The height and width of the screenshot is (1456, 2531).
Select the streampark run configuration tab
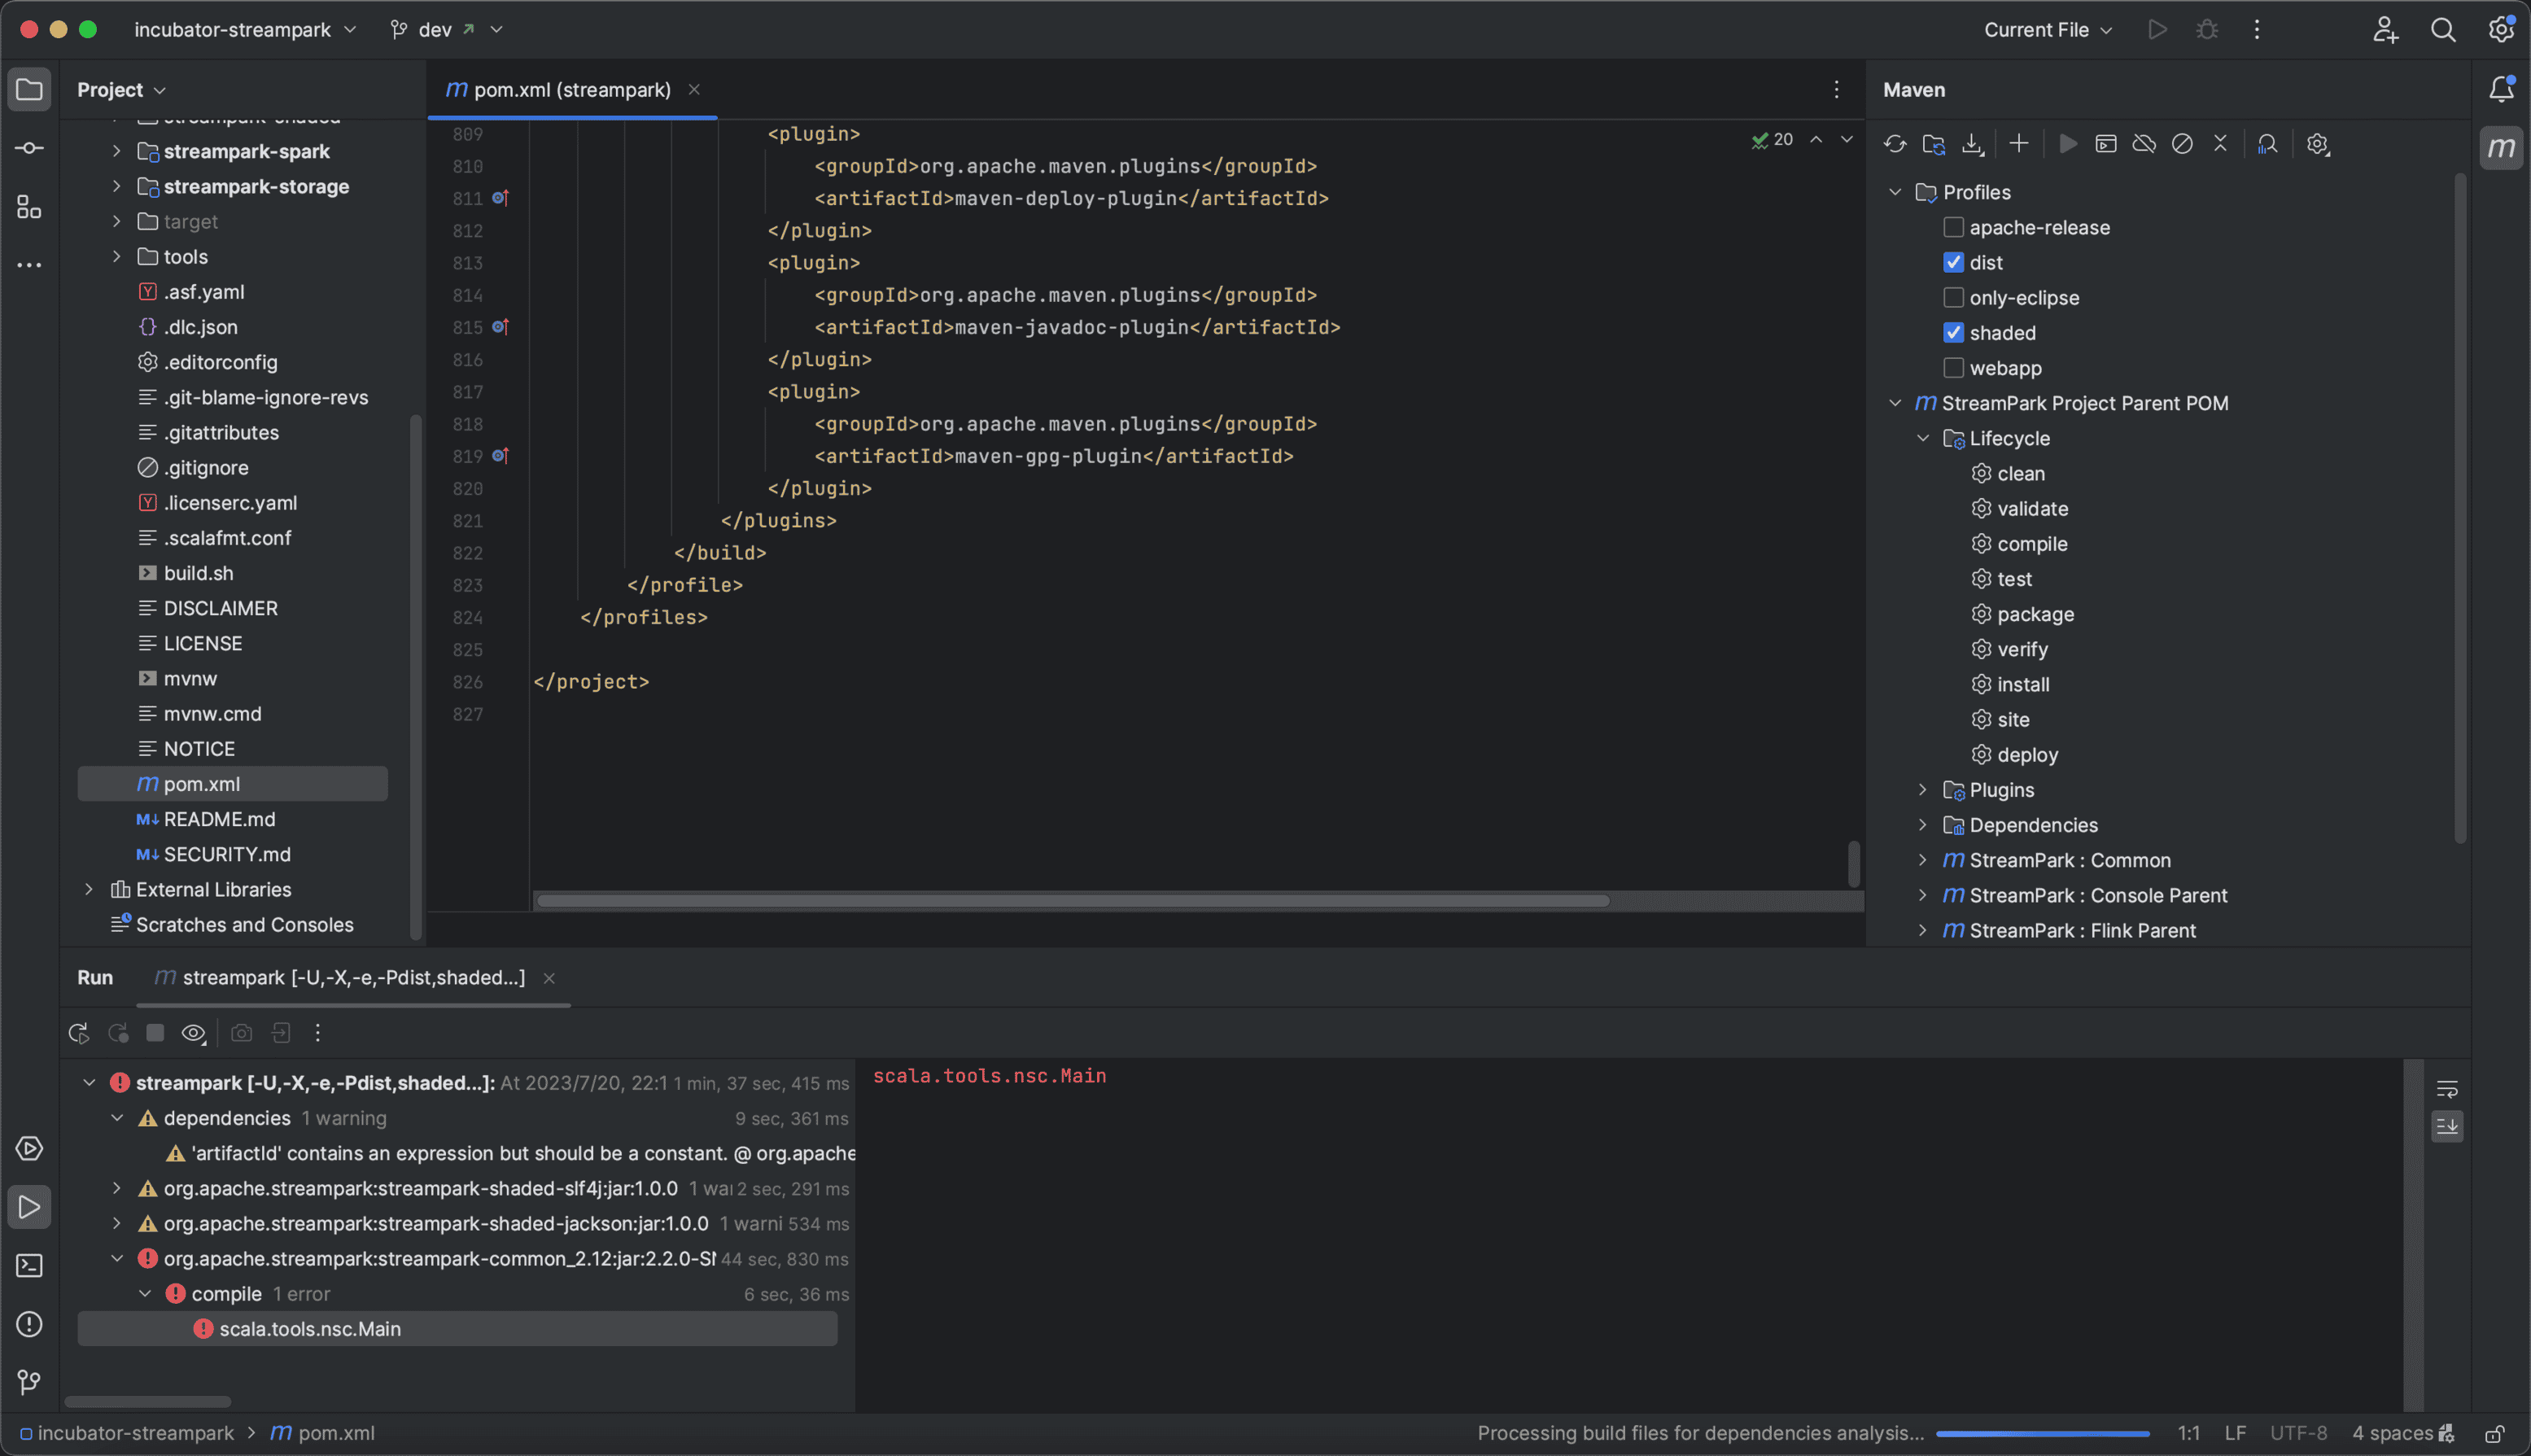click(x=353, y=978)
